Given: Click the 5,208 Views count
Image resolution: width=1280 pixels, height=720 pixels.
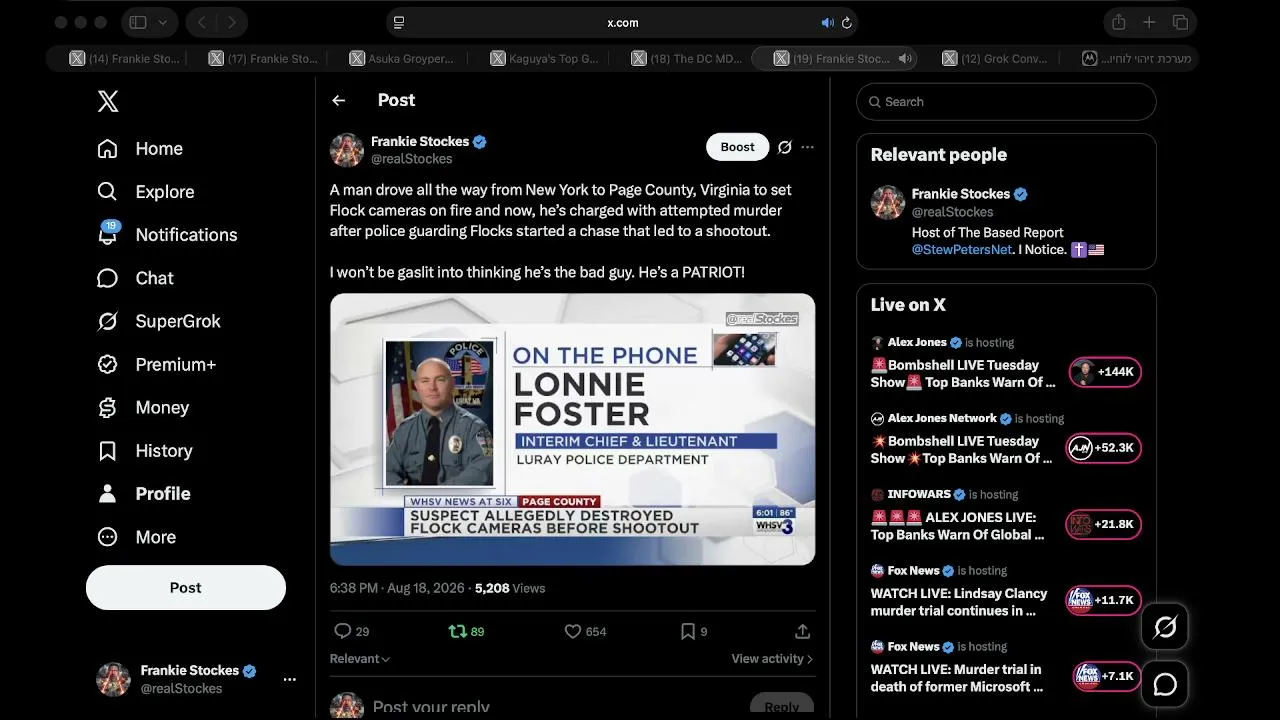Looking at the screenshot, I should click(x=510, y=588).
